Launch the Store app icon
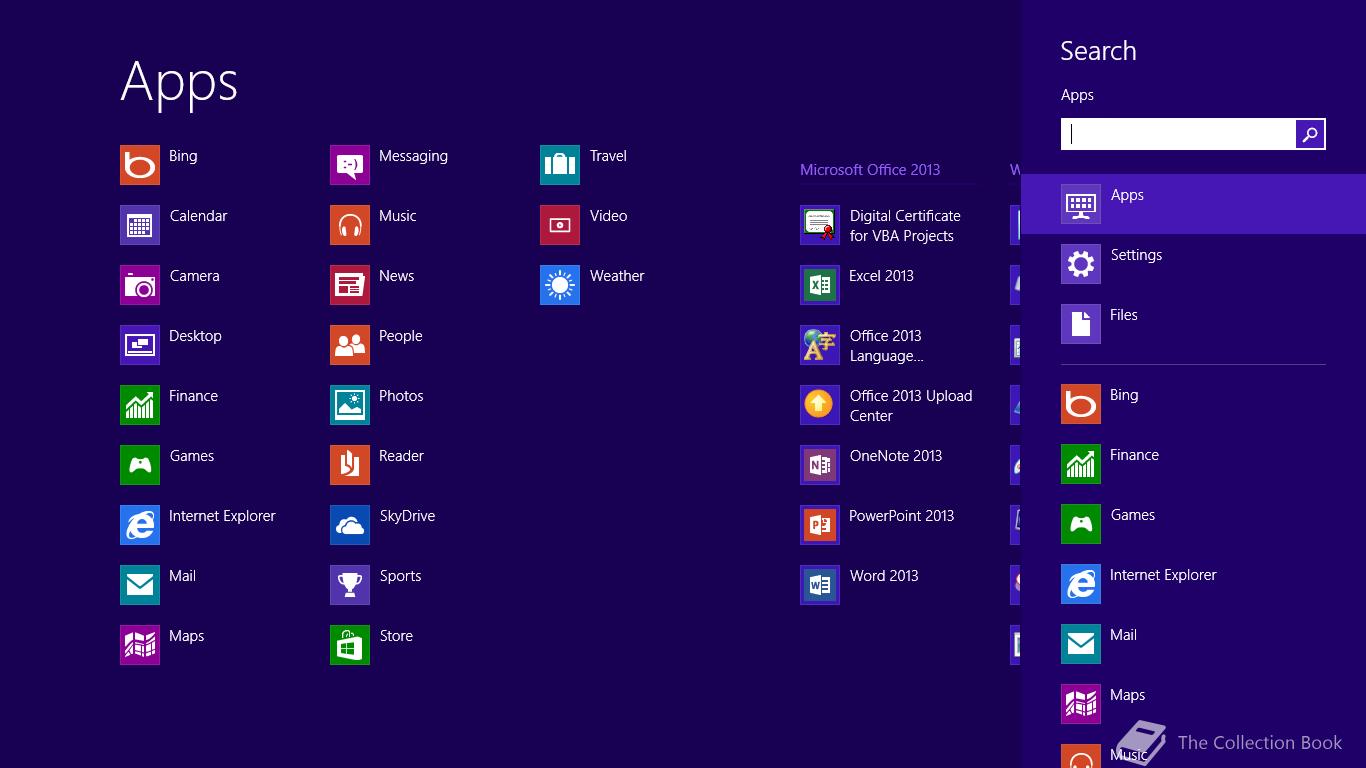Viewport: 1366px width, 768px height. [350, 645]
